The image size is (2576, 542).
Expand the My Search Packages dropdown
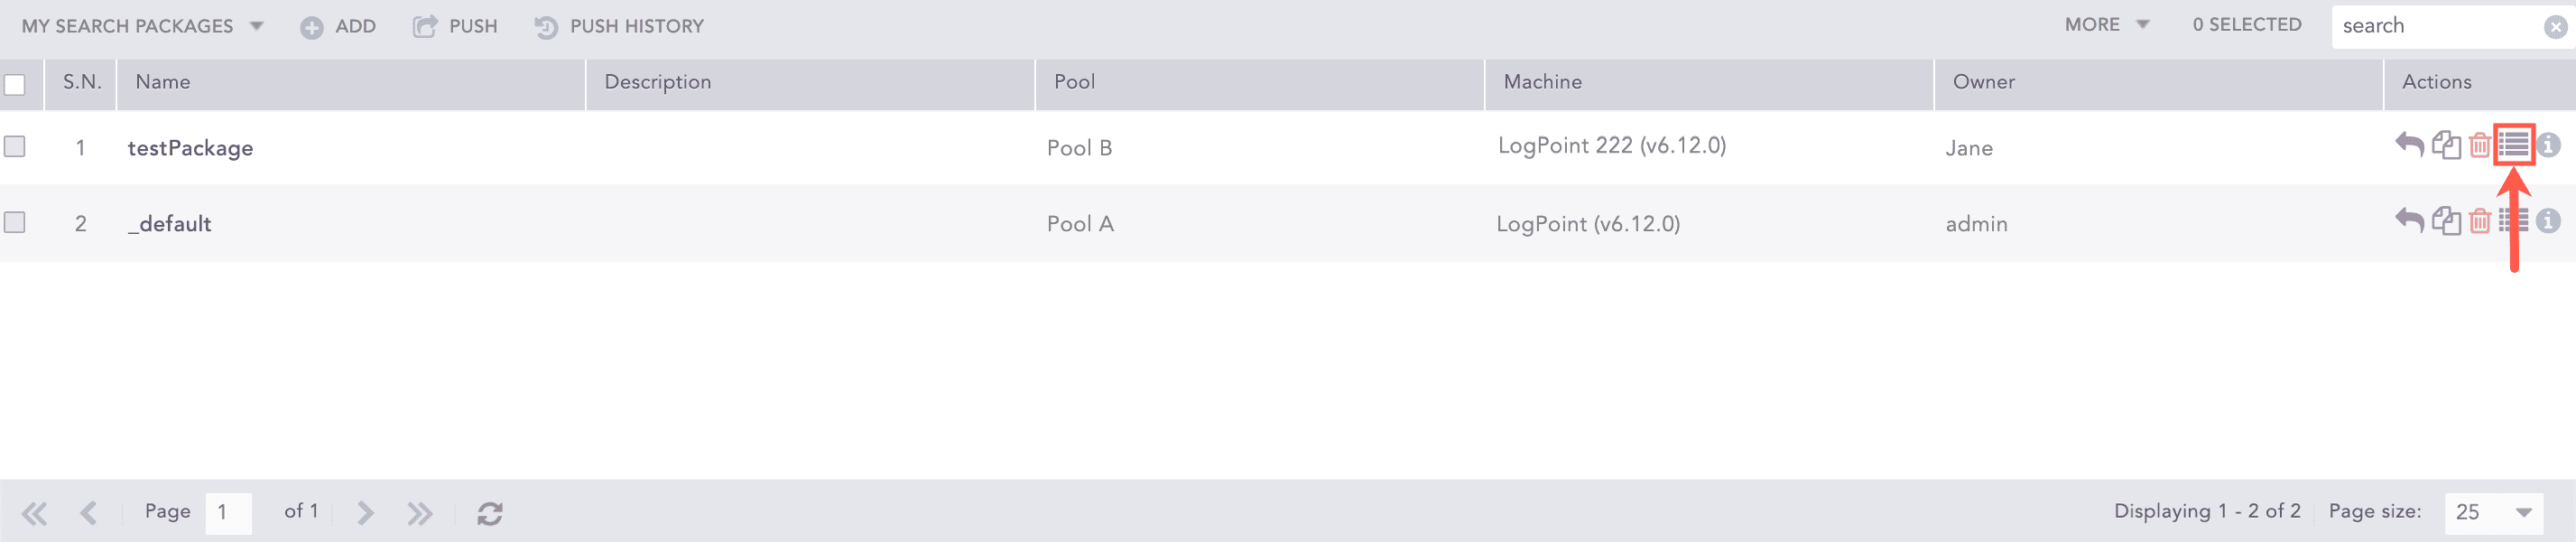coord(142,26)
